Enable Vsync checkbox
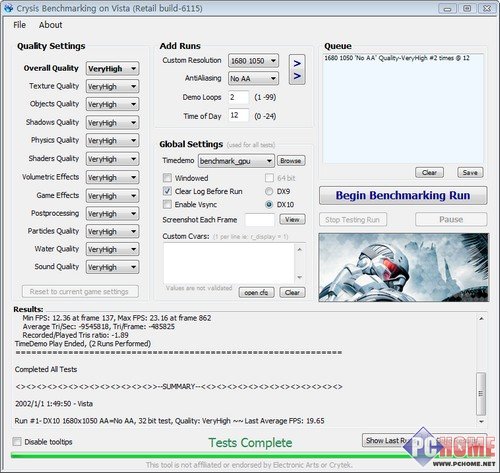 coord(167,204)
